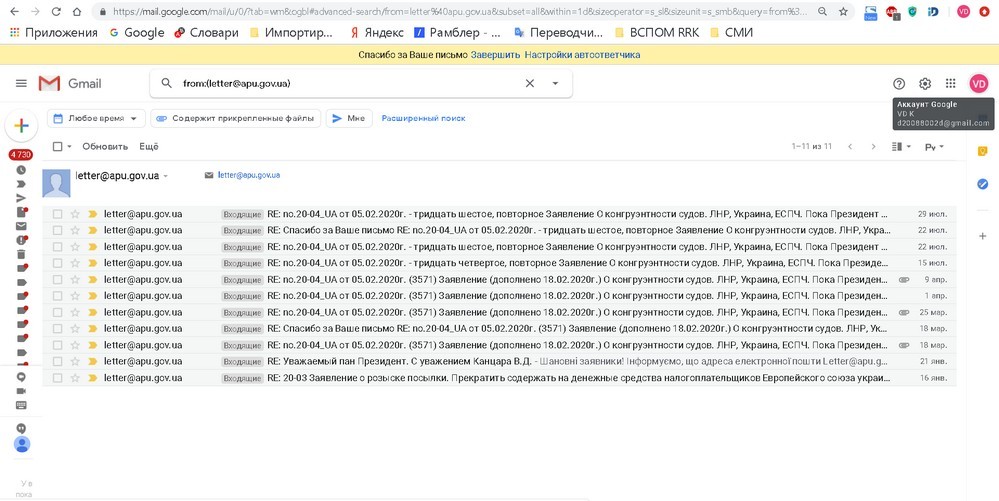Click Завершить in the autoresponder banner
Screen dimensions: 999x501
tap(496, 55)
